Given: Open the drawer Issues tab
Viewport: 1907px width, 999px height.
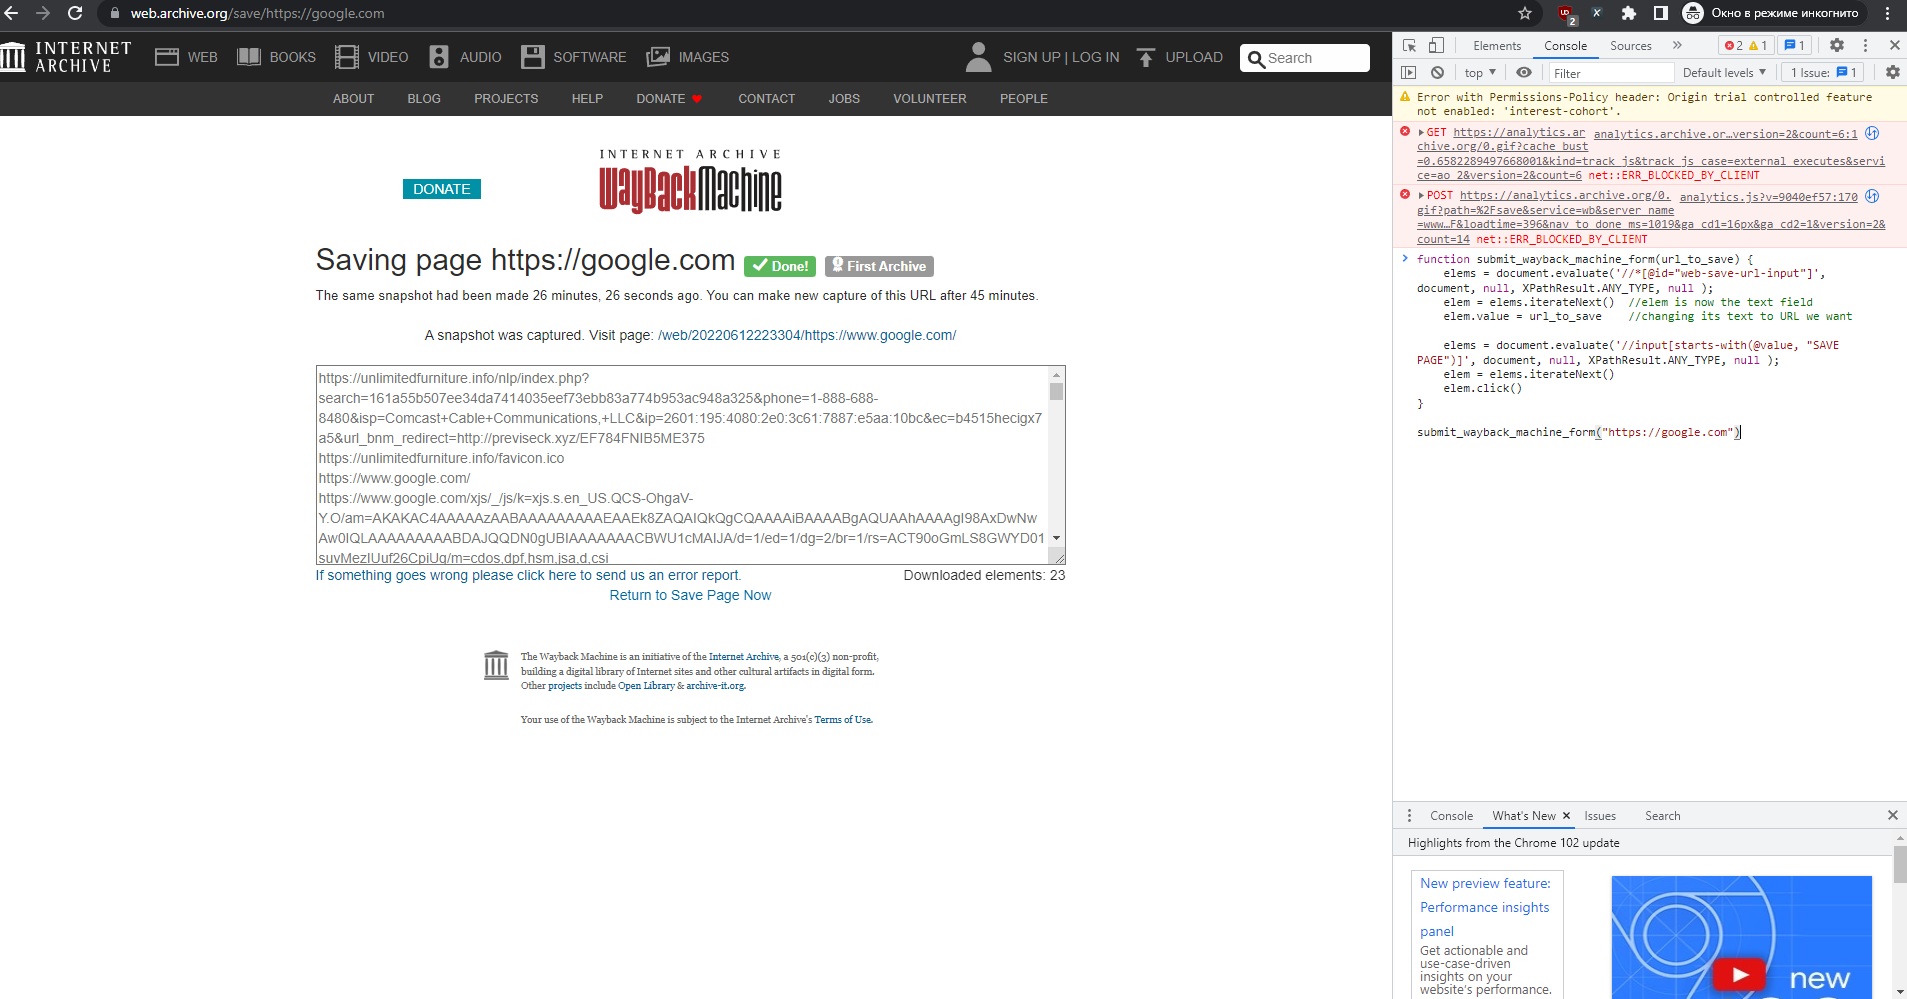Looking at the screenshot, I should (x=1600, y=816).
